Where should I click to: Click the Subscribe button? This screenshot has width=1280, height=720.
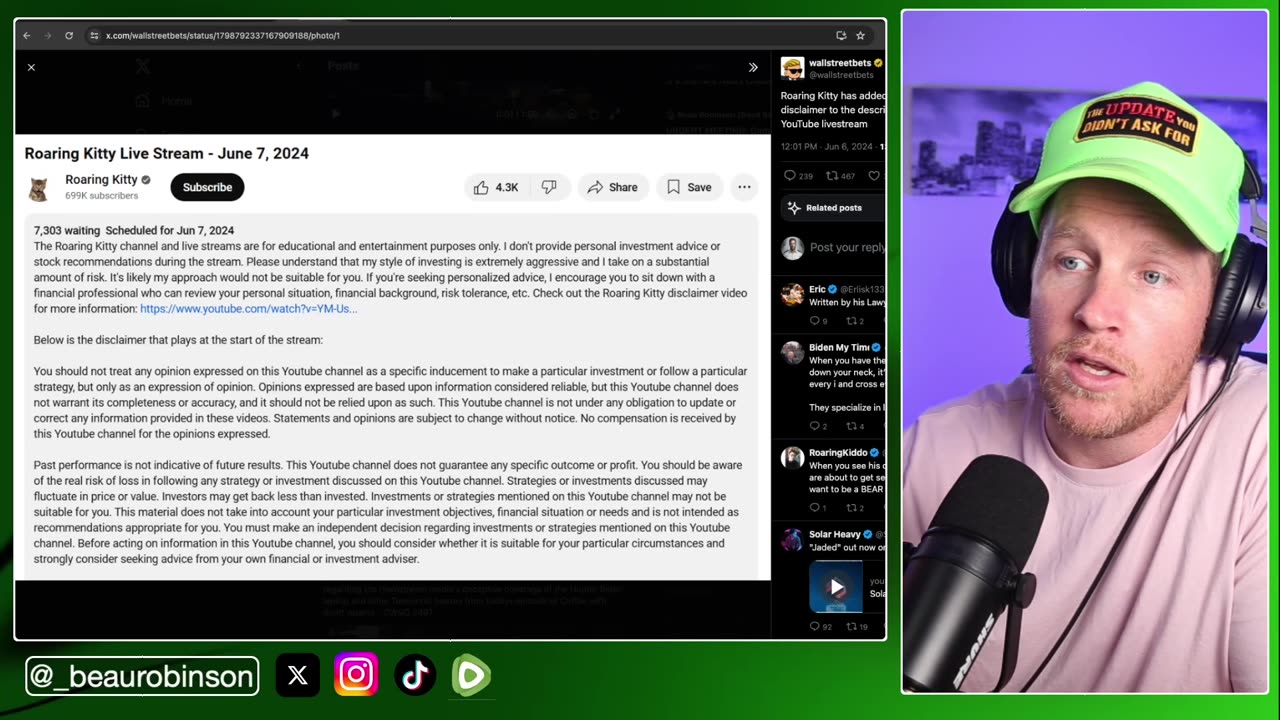(x=207, y=187)
